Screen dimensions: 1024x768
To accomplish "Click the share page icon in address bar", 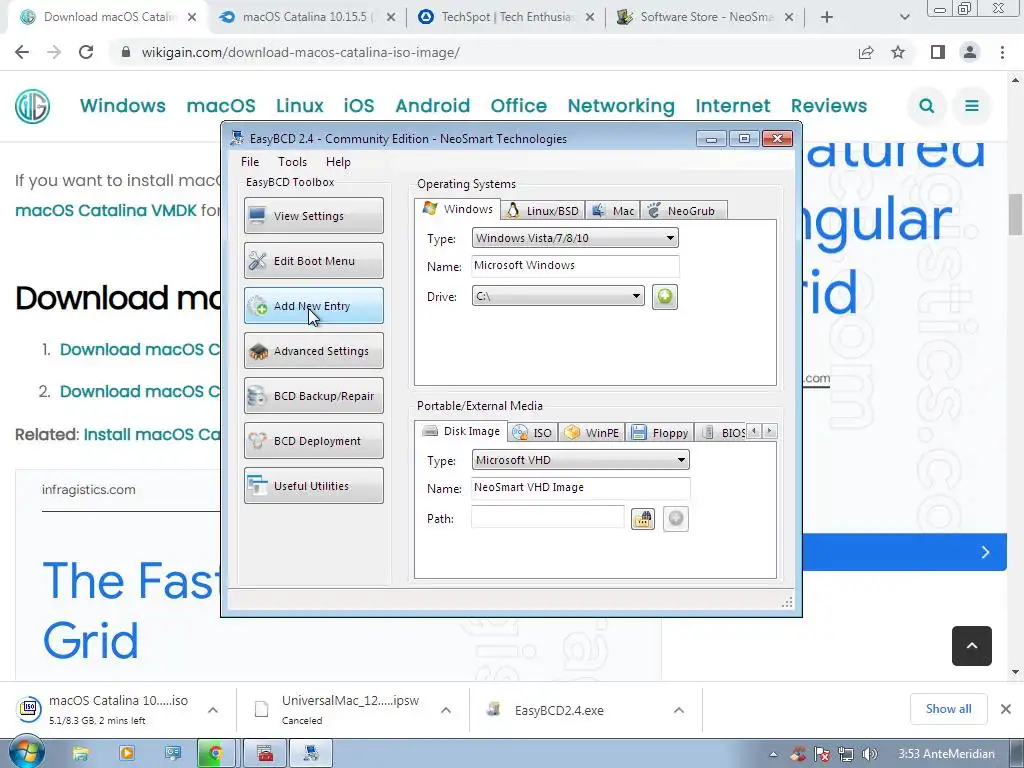I will tap(866, 52).
